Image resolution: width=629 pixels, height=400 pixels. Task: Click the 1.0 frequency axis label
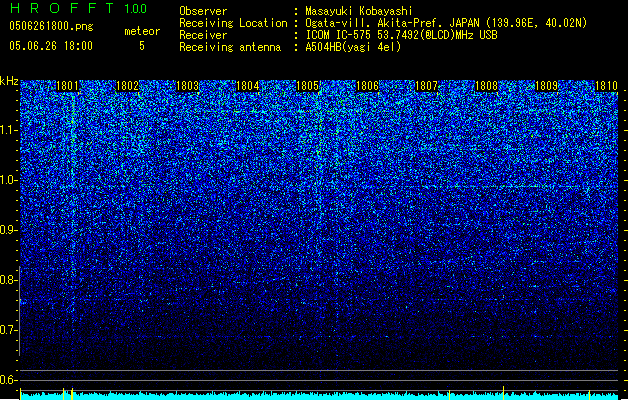pos(9,180)
